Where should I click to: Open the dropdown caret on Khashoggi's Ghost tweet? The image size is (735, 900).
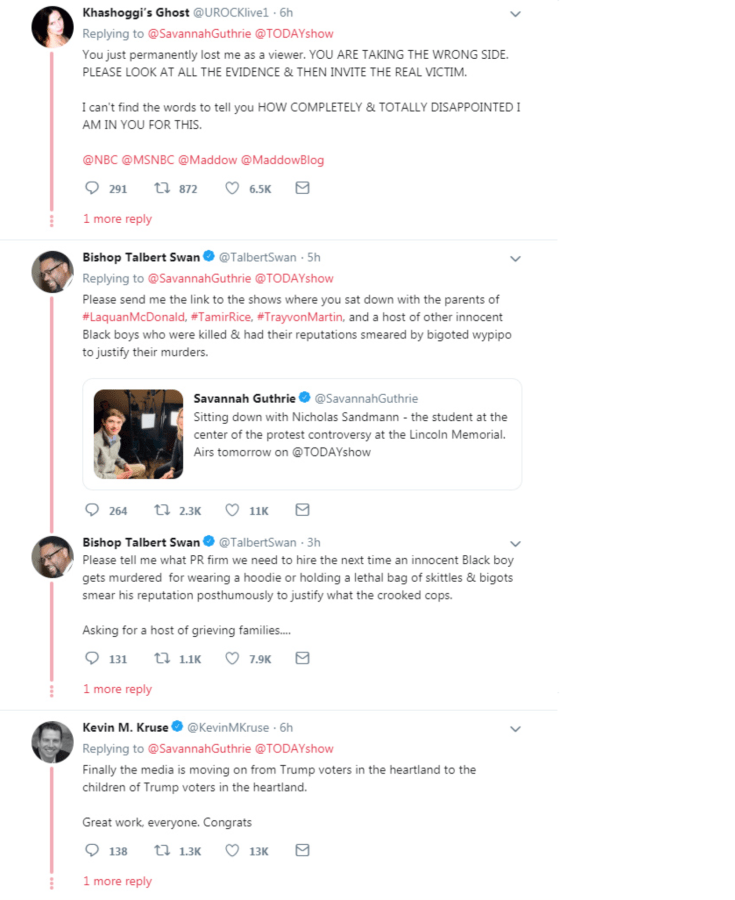pyautogui.click(x=515, y=14)
